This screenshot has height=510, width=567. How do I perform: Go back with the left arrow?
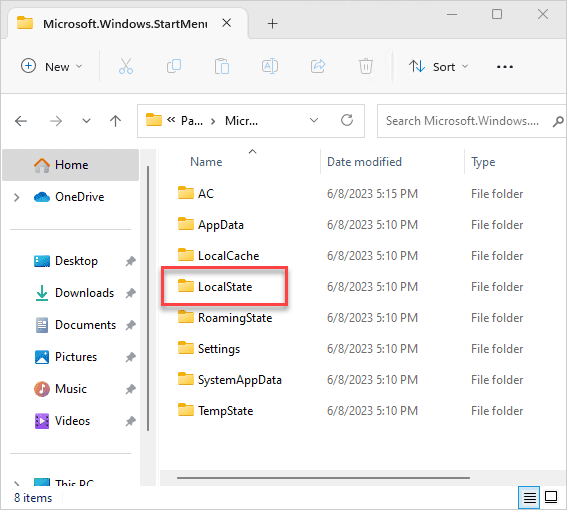click(21, 121)
